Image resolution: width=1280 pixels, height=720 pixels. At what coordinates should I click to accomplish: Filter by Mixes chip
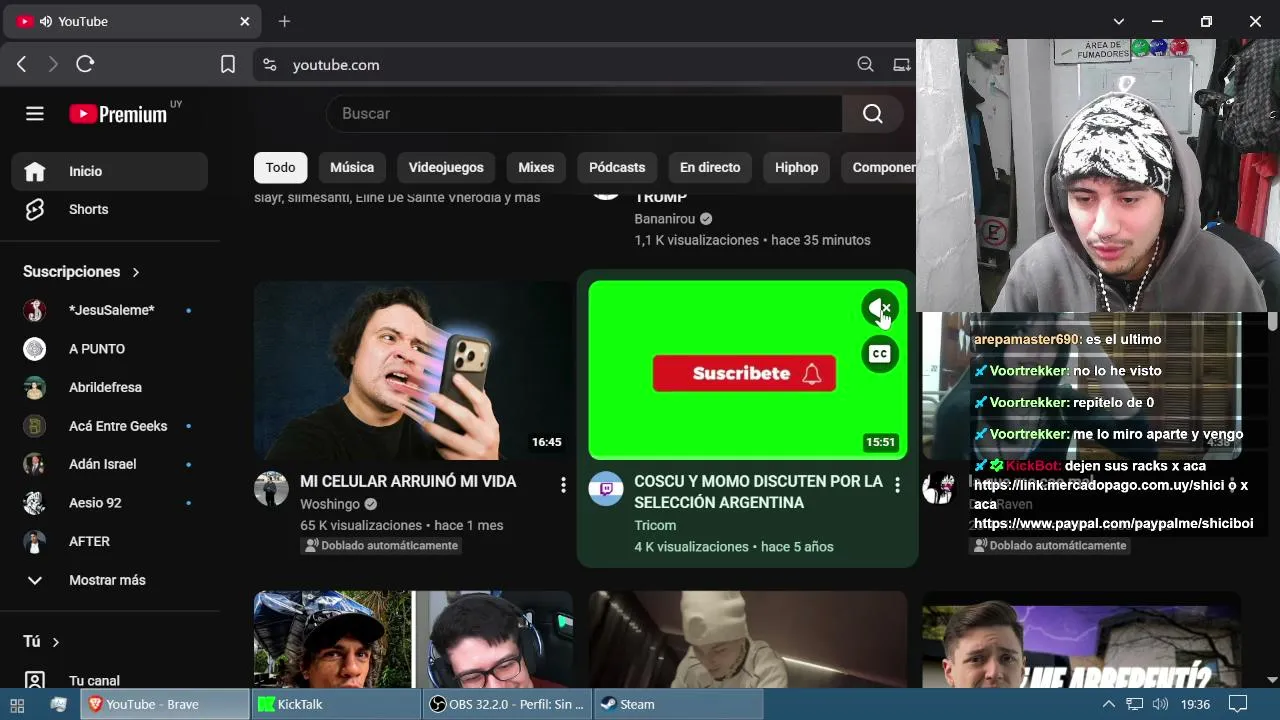536,168
